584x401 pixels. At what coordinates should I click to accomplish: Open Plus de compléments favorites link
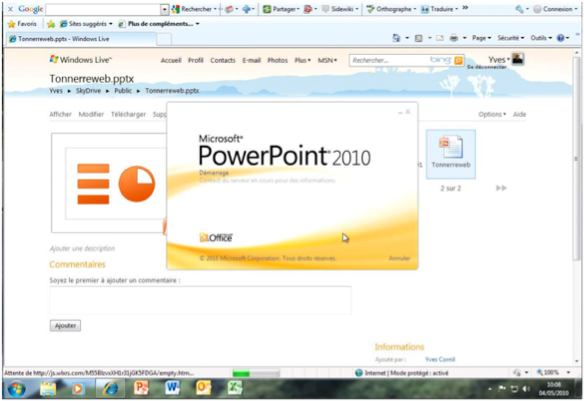pos(159,24)
